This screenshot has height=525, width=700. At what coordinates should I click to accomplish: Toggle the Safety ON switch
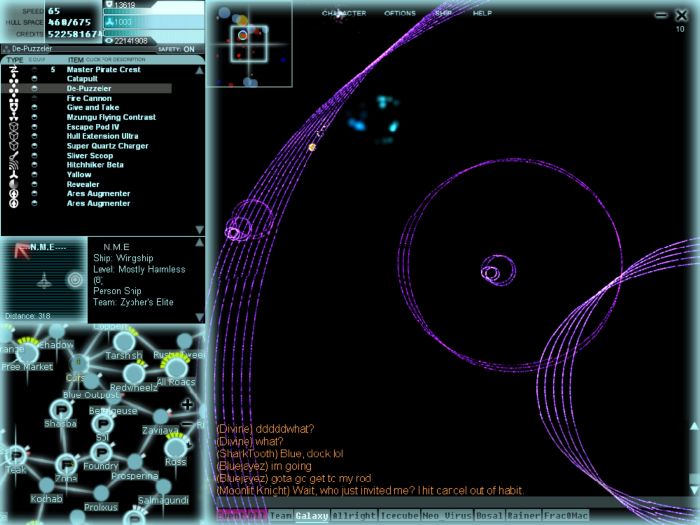188,48
